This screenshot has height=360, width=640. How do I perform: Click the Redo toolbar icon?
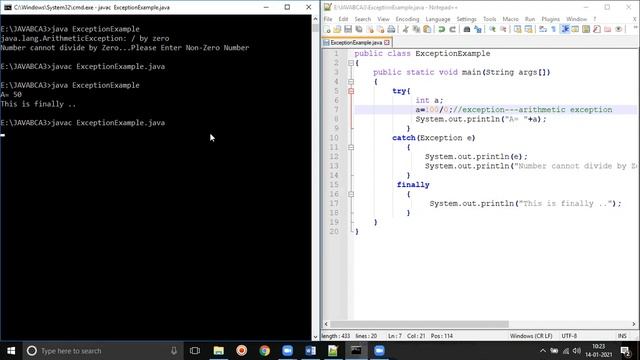(x=452, y=29)
